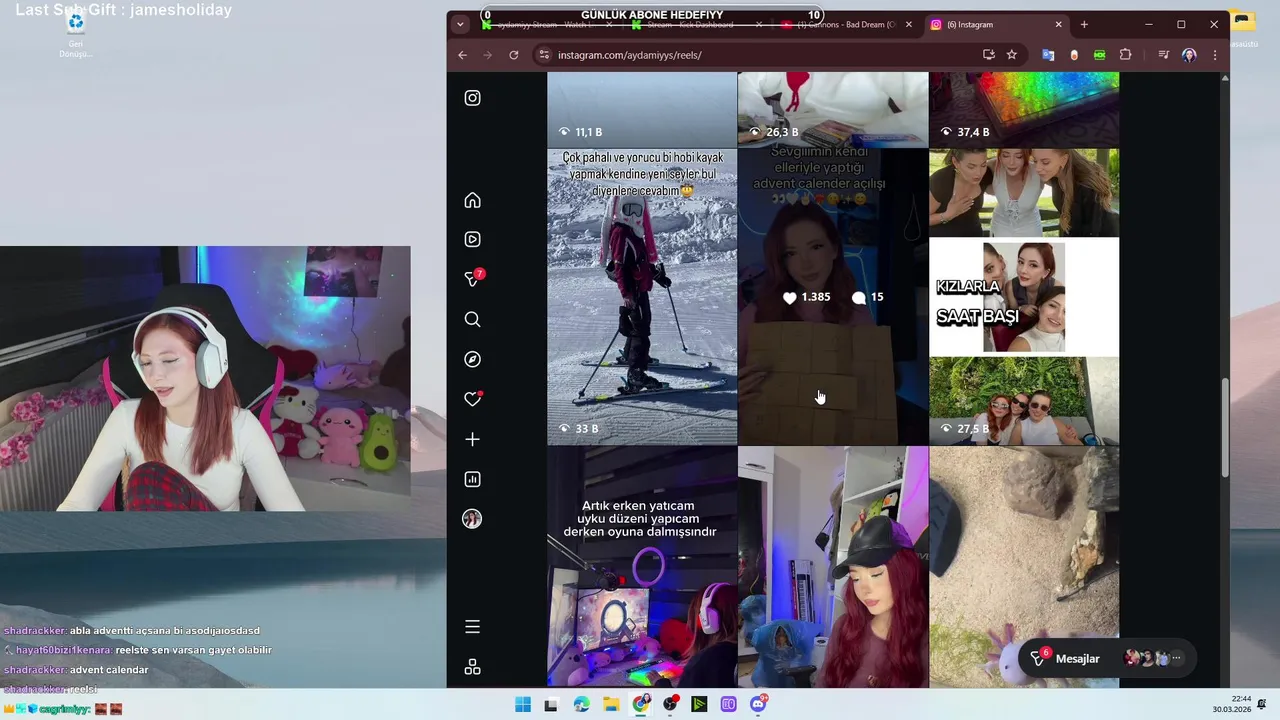Open the dashboard insights chart icon
1280x720 pixels.
point(472,479)
